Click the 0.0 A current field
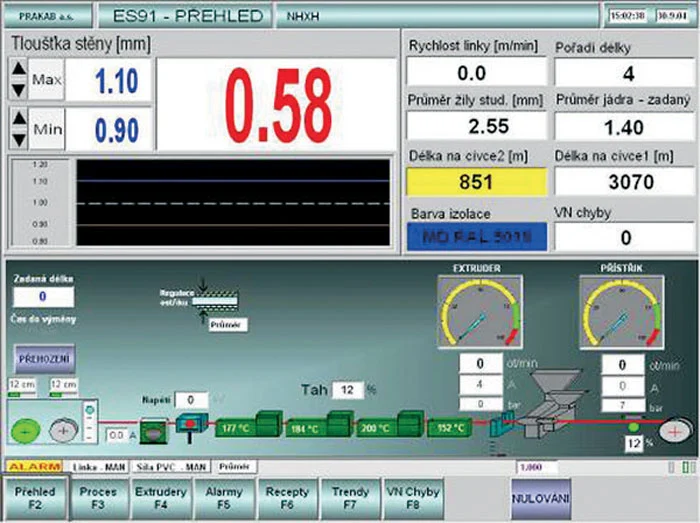The width and height of the screenshot is (700, 523). click(x=116, y=435)
